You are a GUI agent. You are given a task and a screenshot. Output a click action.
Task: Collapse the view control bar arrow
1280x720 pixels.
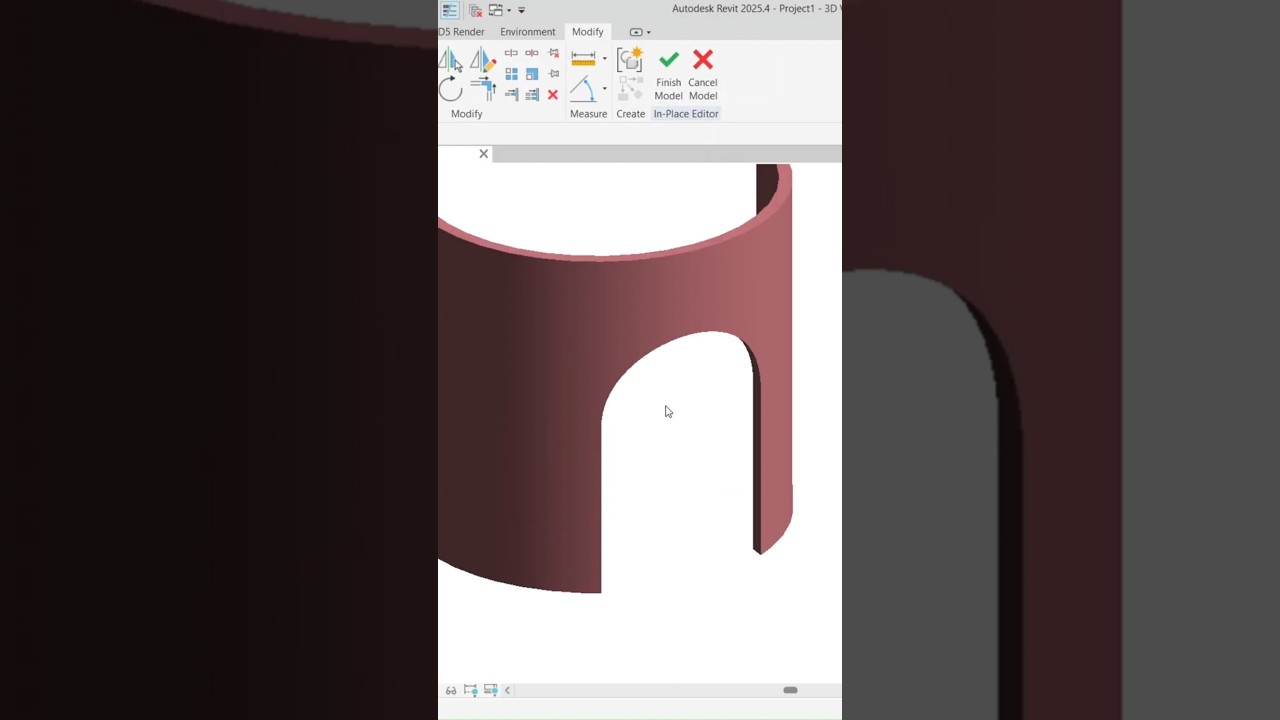tap(507, 690)
